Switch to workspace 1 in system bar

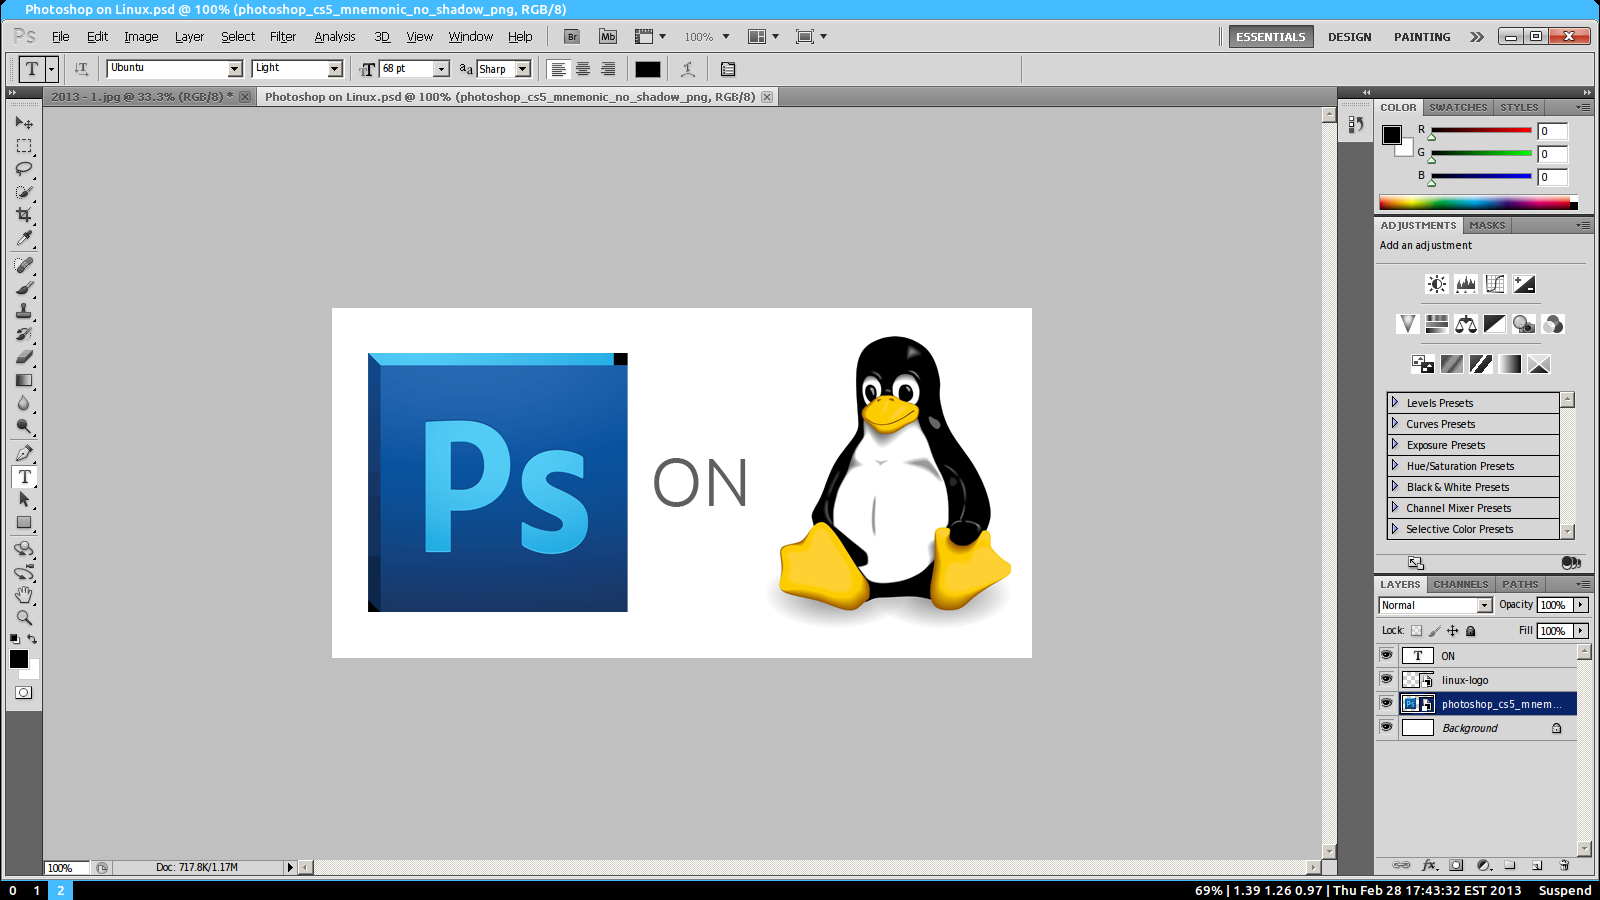pos(37,890)
